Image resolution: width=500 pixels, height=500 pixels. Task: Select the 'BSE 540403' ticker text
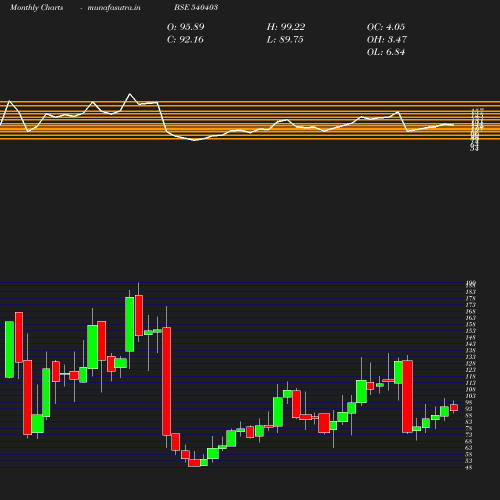pos(196,7)
